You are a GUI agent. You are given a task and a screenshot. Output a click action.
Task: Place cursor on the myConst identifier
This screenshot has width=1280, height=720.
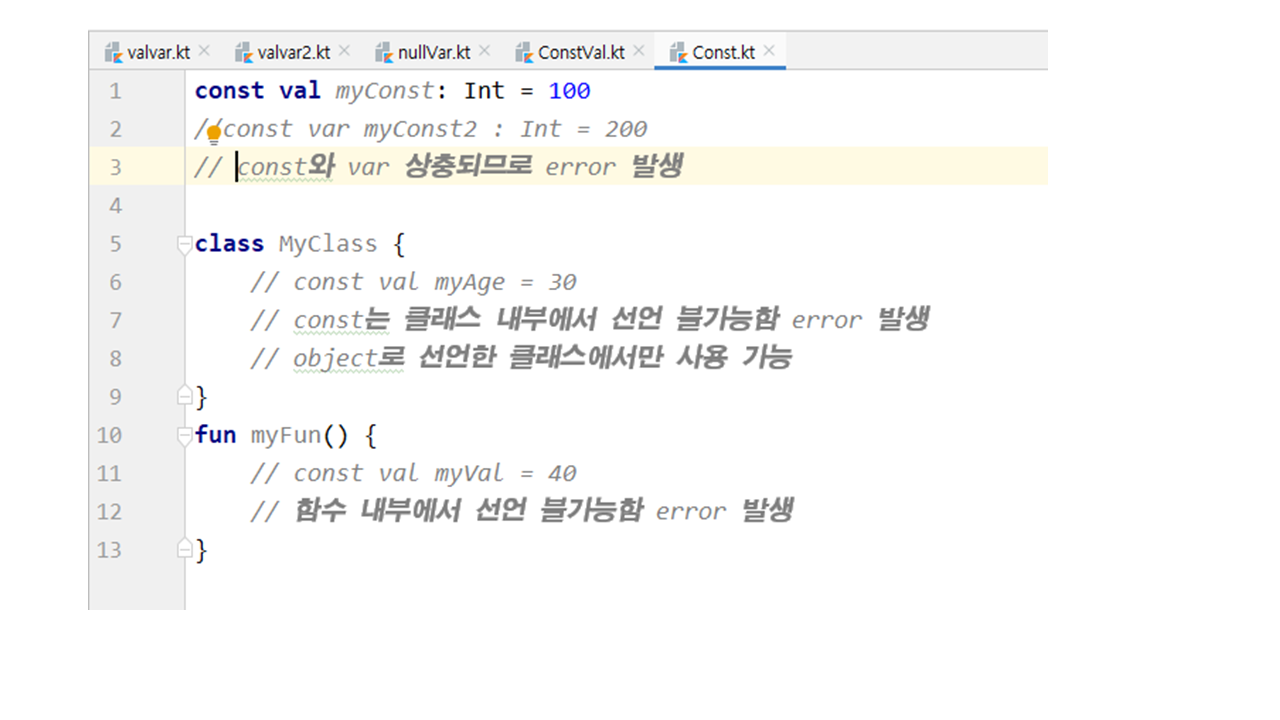coord(384,91)
